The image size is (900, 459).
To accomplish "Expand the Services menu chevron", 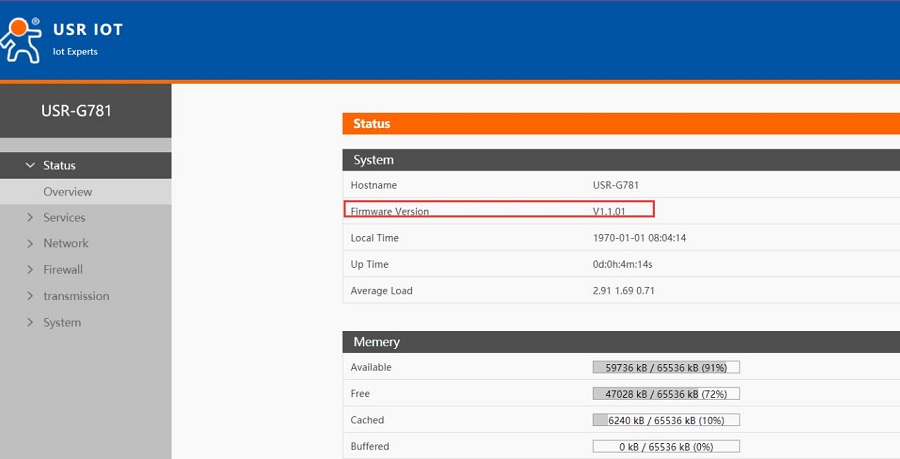I will [x=30, y=217].
